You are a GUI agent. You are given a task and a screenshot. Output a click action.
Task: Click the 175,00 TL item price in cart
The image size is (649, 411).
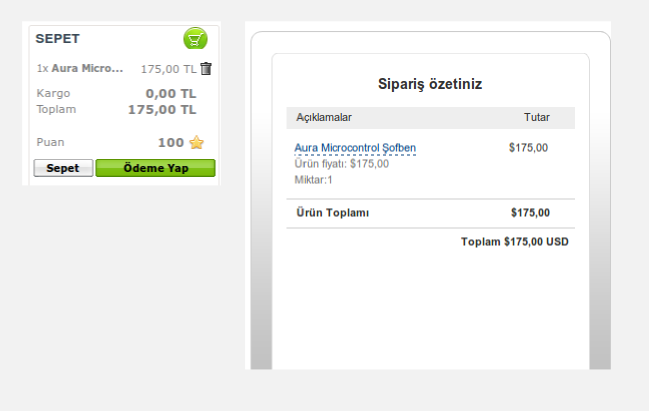168,69
